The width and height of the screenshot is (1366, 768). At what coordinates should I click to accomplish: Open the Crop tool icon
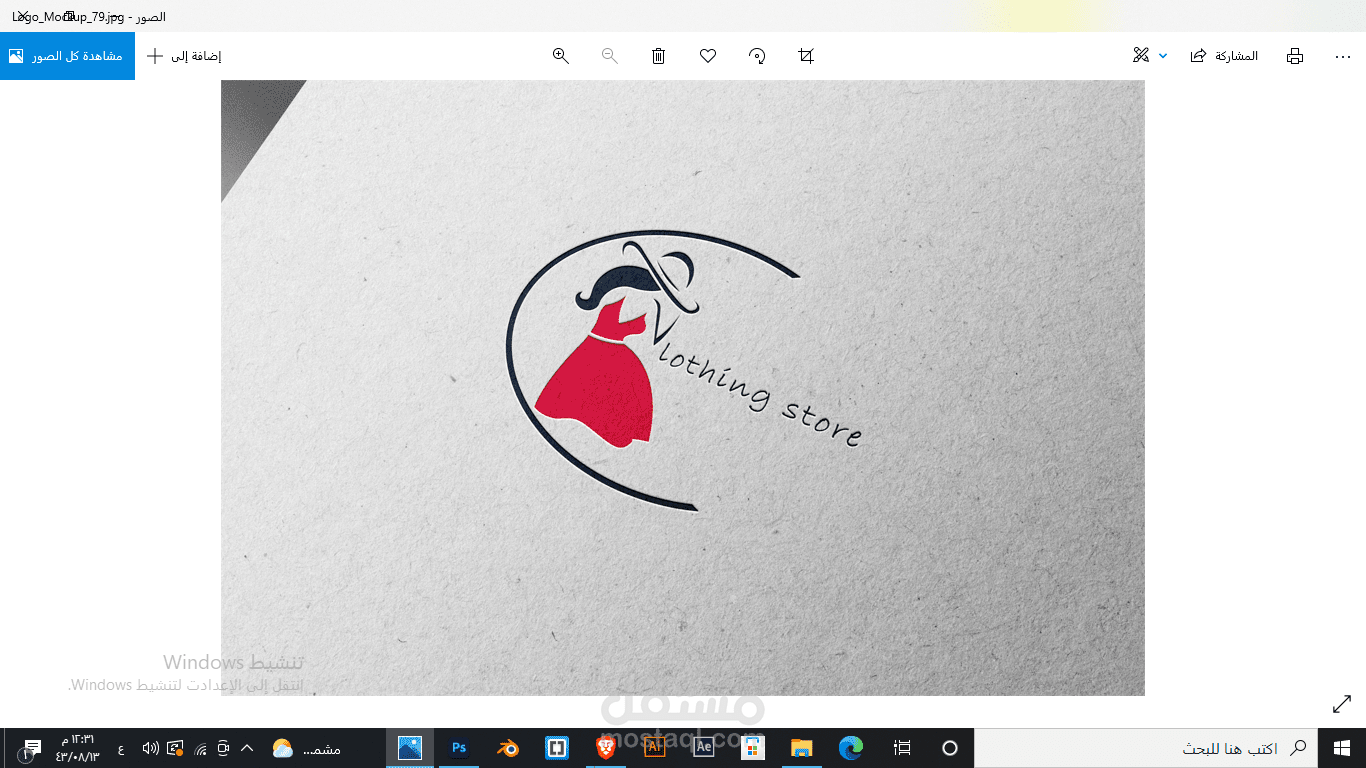[805, 56]
